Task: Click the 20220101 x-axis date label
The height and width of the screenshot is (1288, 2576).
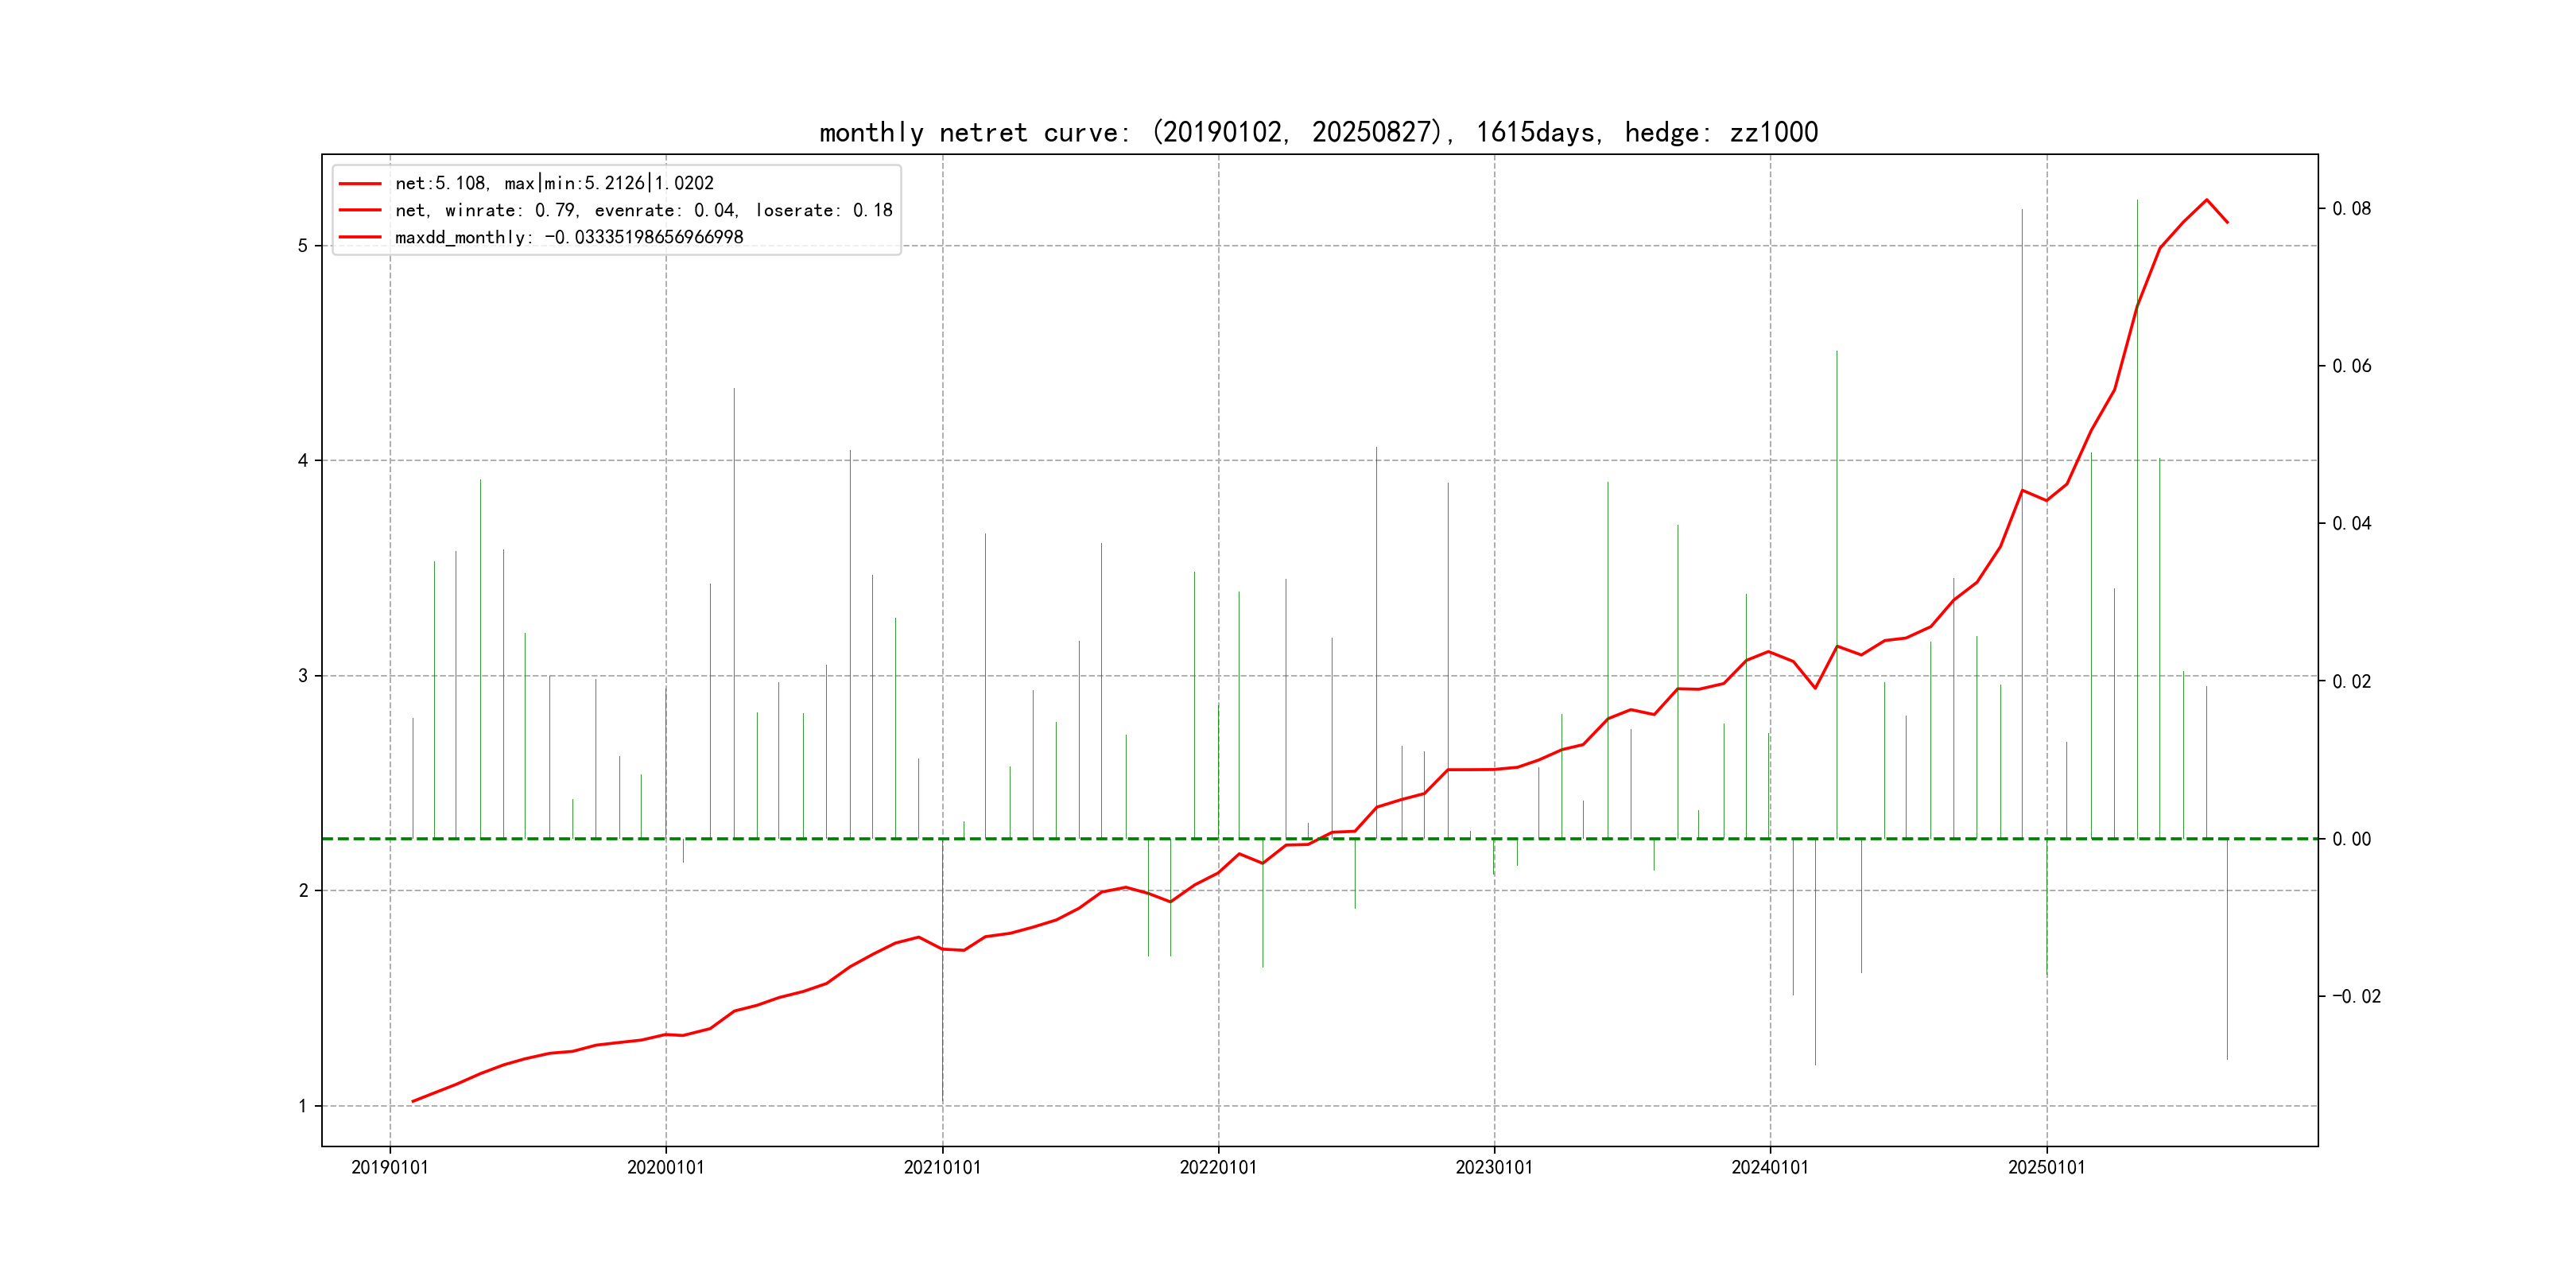Action: [1218, 1168]
